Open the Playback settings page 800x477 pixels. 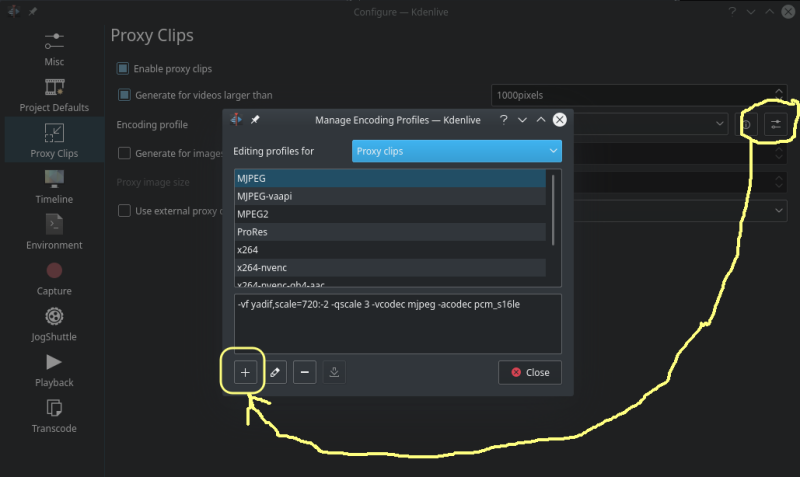click(54, 370)
